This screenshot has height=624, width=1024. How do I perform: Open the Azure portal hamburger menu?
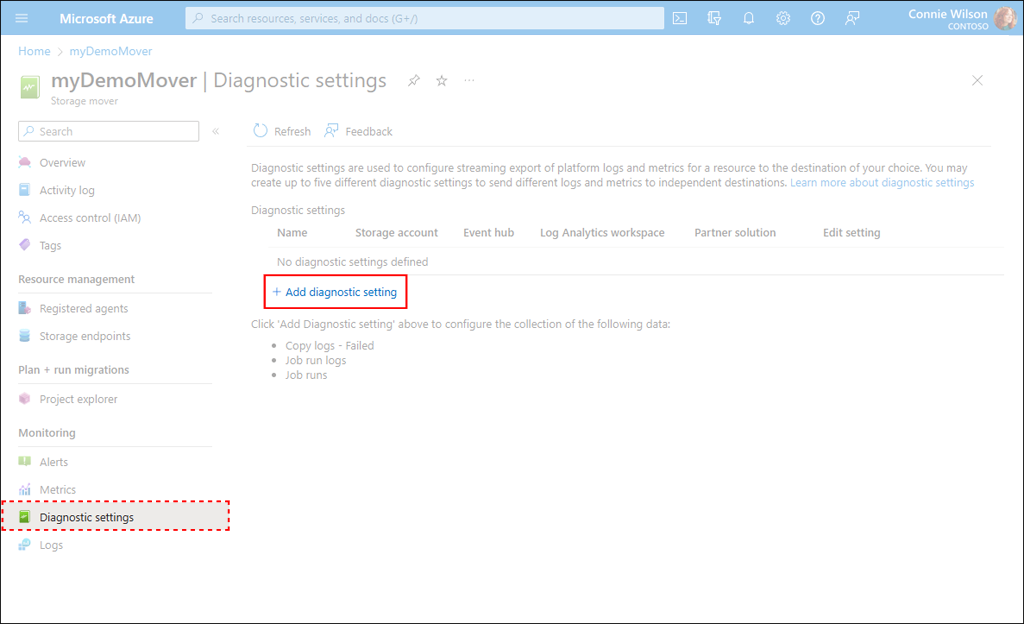pyautogui.click(x=22, y=18)
